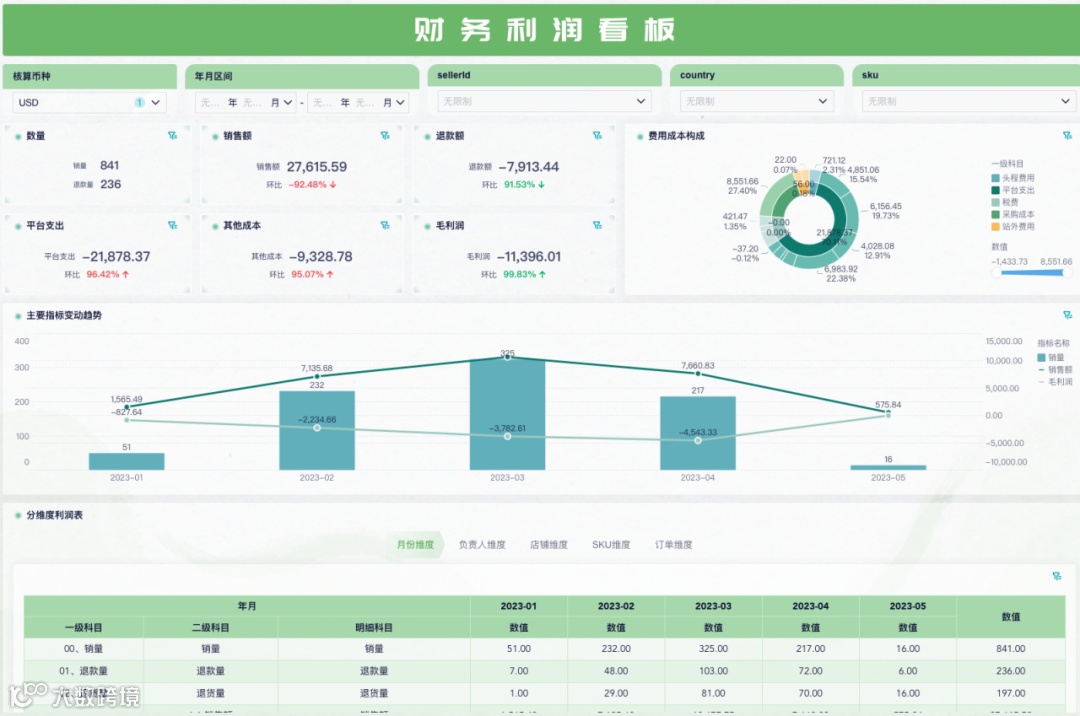Click 年月 header in profit table

click(x=247, y=606)
